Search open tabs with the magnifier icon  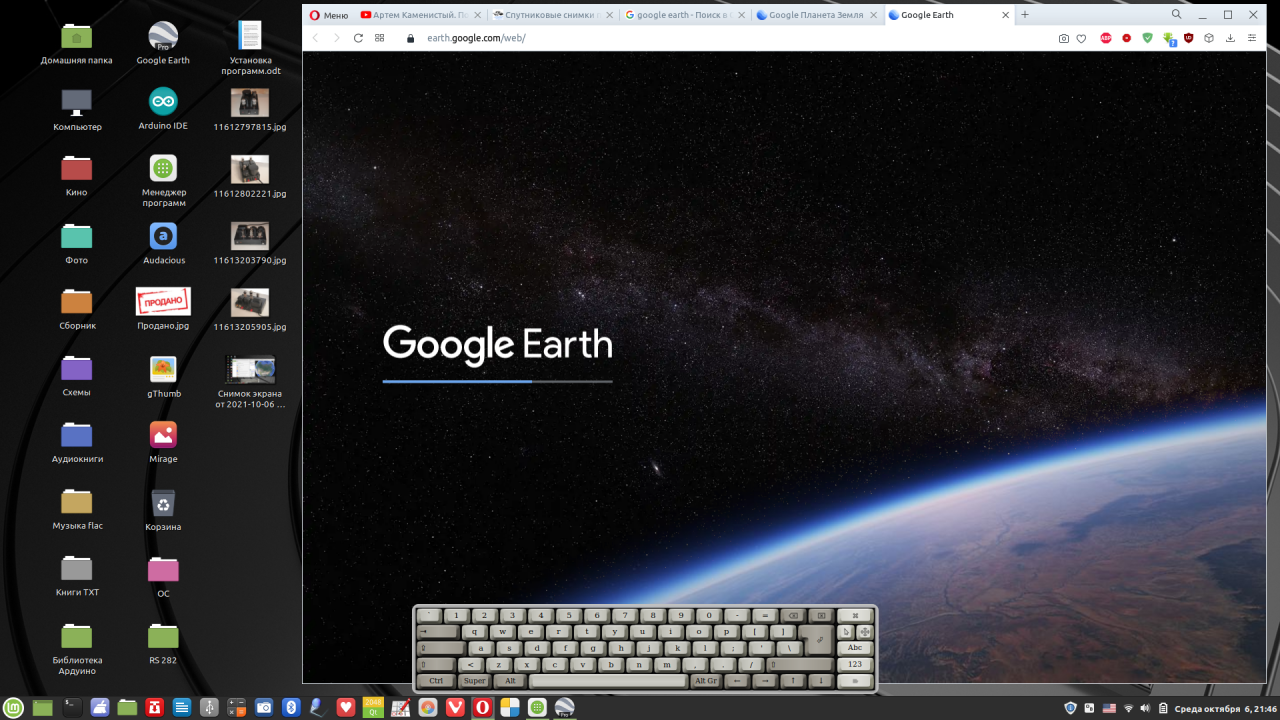(x=1176, y=15)
